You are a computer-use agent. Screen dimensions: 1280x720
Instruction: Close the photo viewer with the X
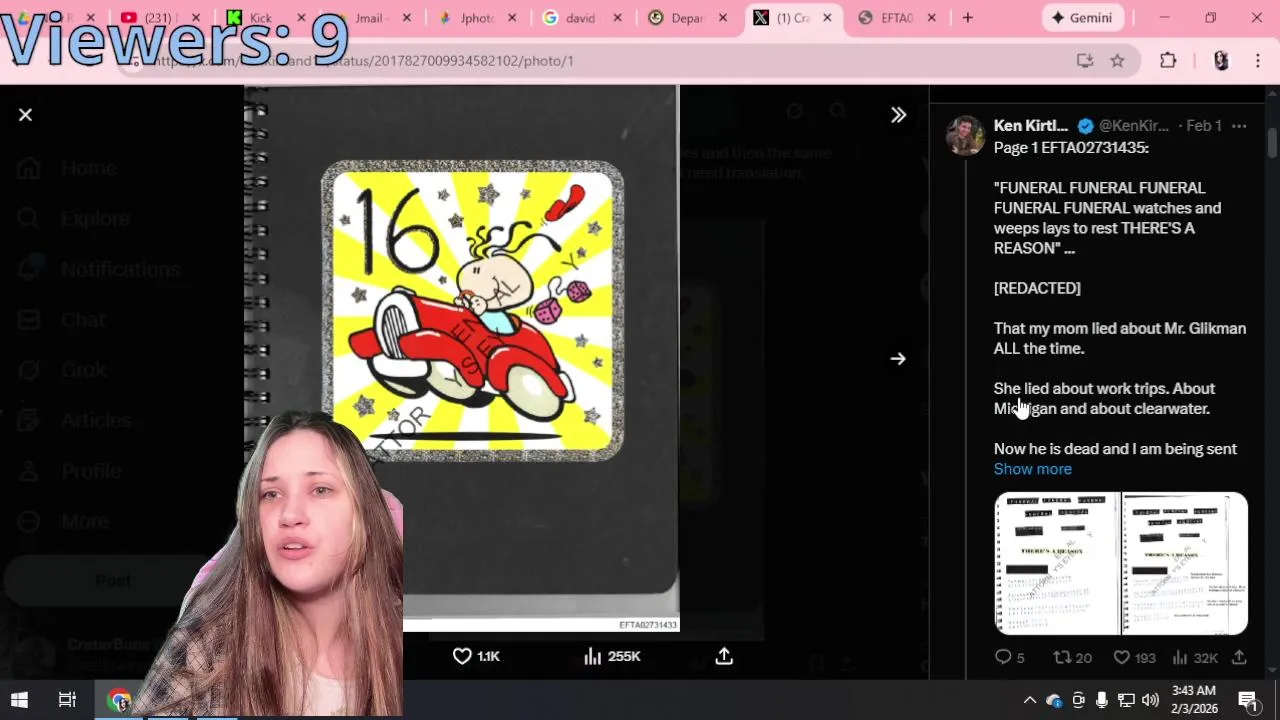[x=25, y=115]
